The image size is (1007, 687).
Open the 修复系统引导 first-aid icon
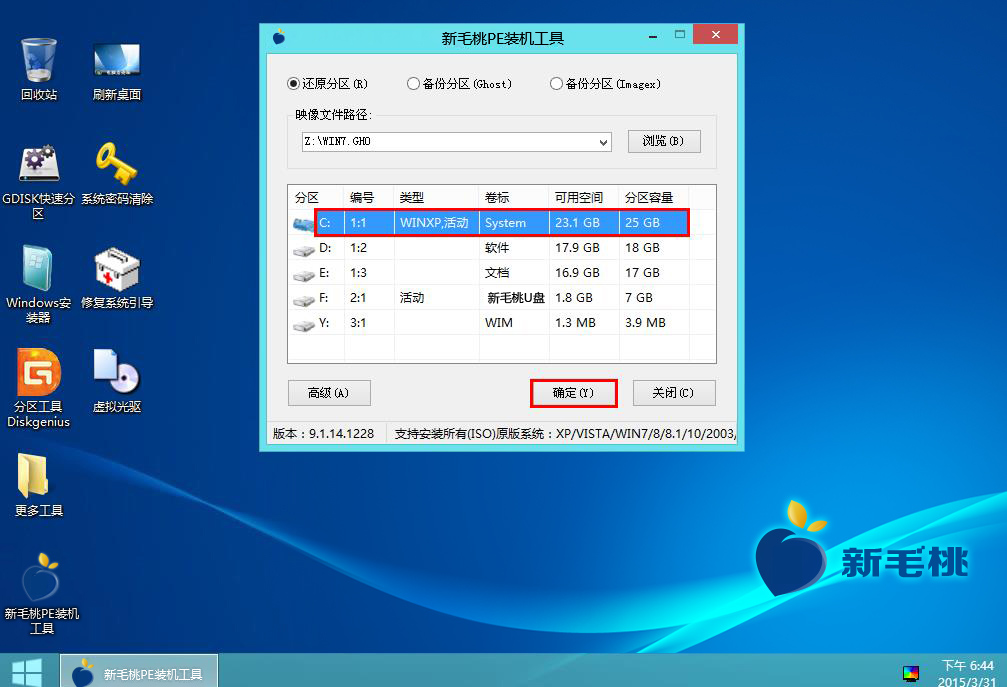(116, 277)
